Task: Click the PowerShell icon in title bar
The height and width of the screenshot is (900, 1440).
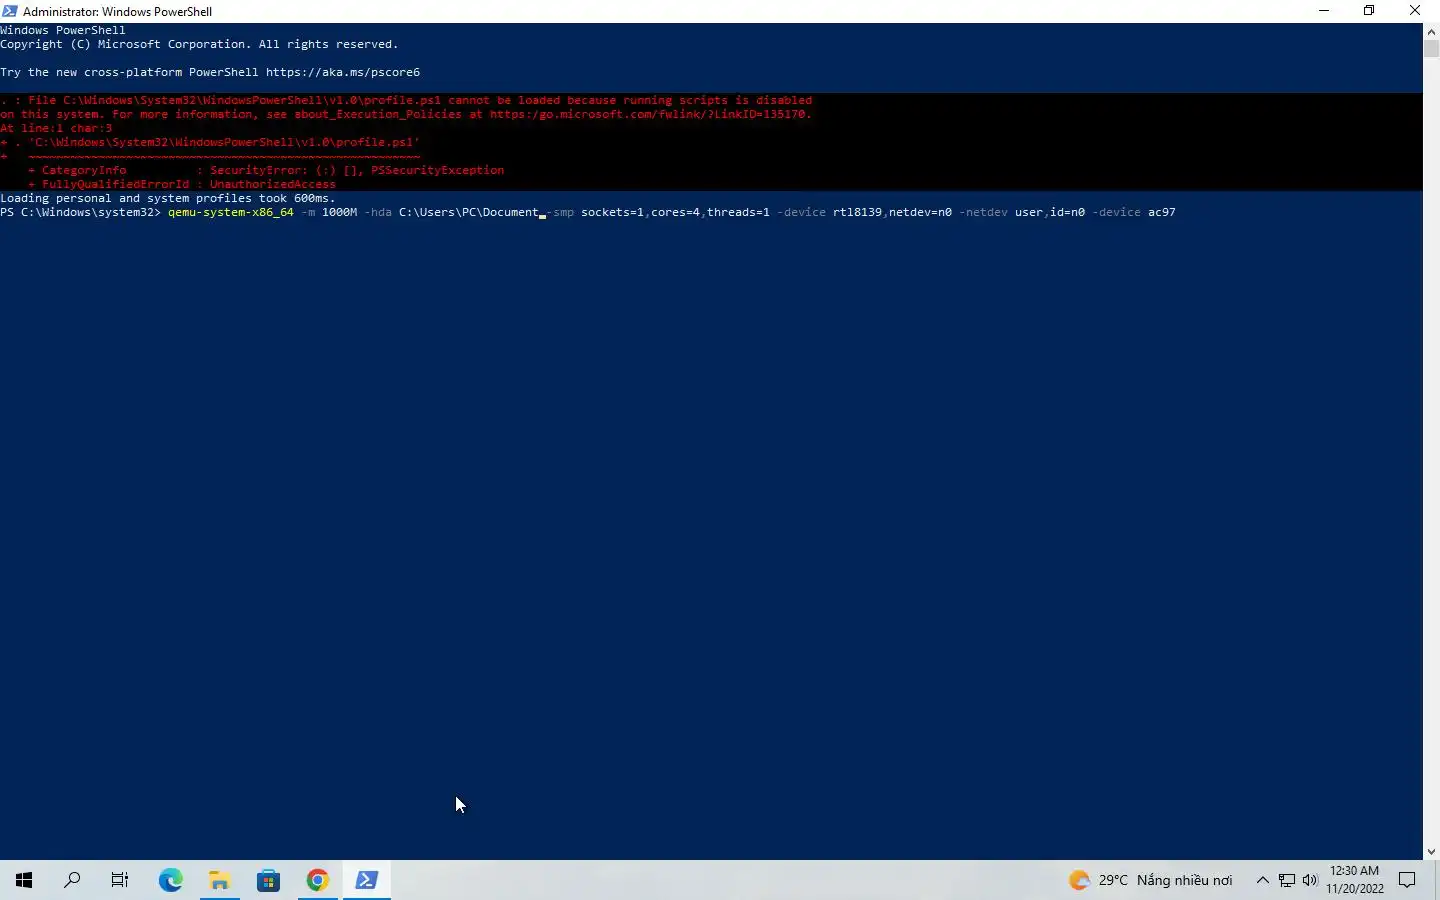Action: click(10, 11)
